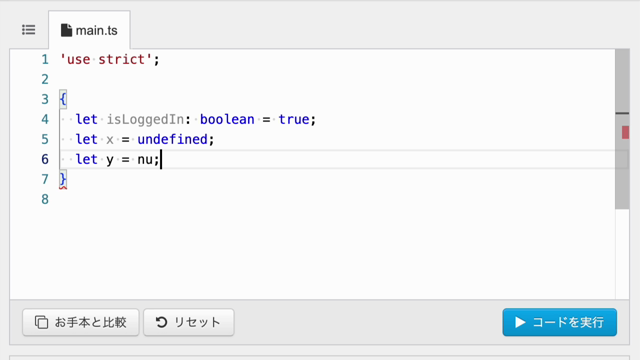
Task: Click the word undefined on line 5
Action: (172, 139)
